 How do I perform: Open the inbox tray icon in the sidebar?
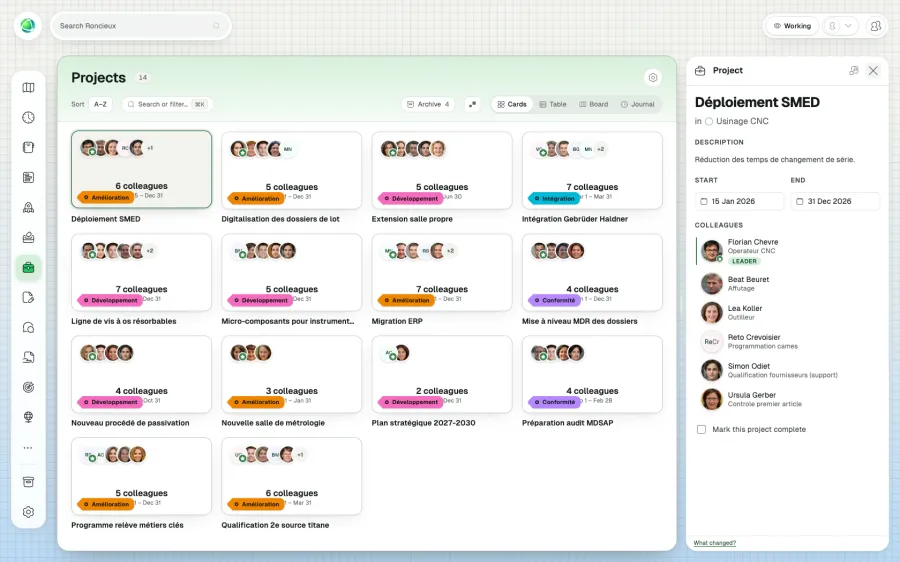[x=28, y=238]
